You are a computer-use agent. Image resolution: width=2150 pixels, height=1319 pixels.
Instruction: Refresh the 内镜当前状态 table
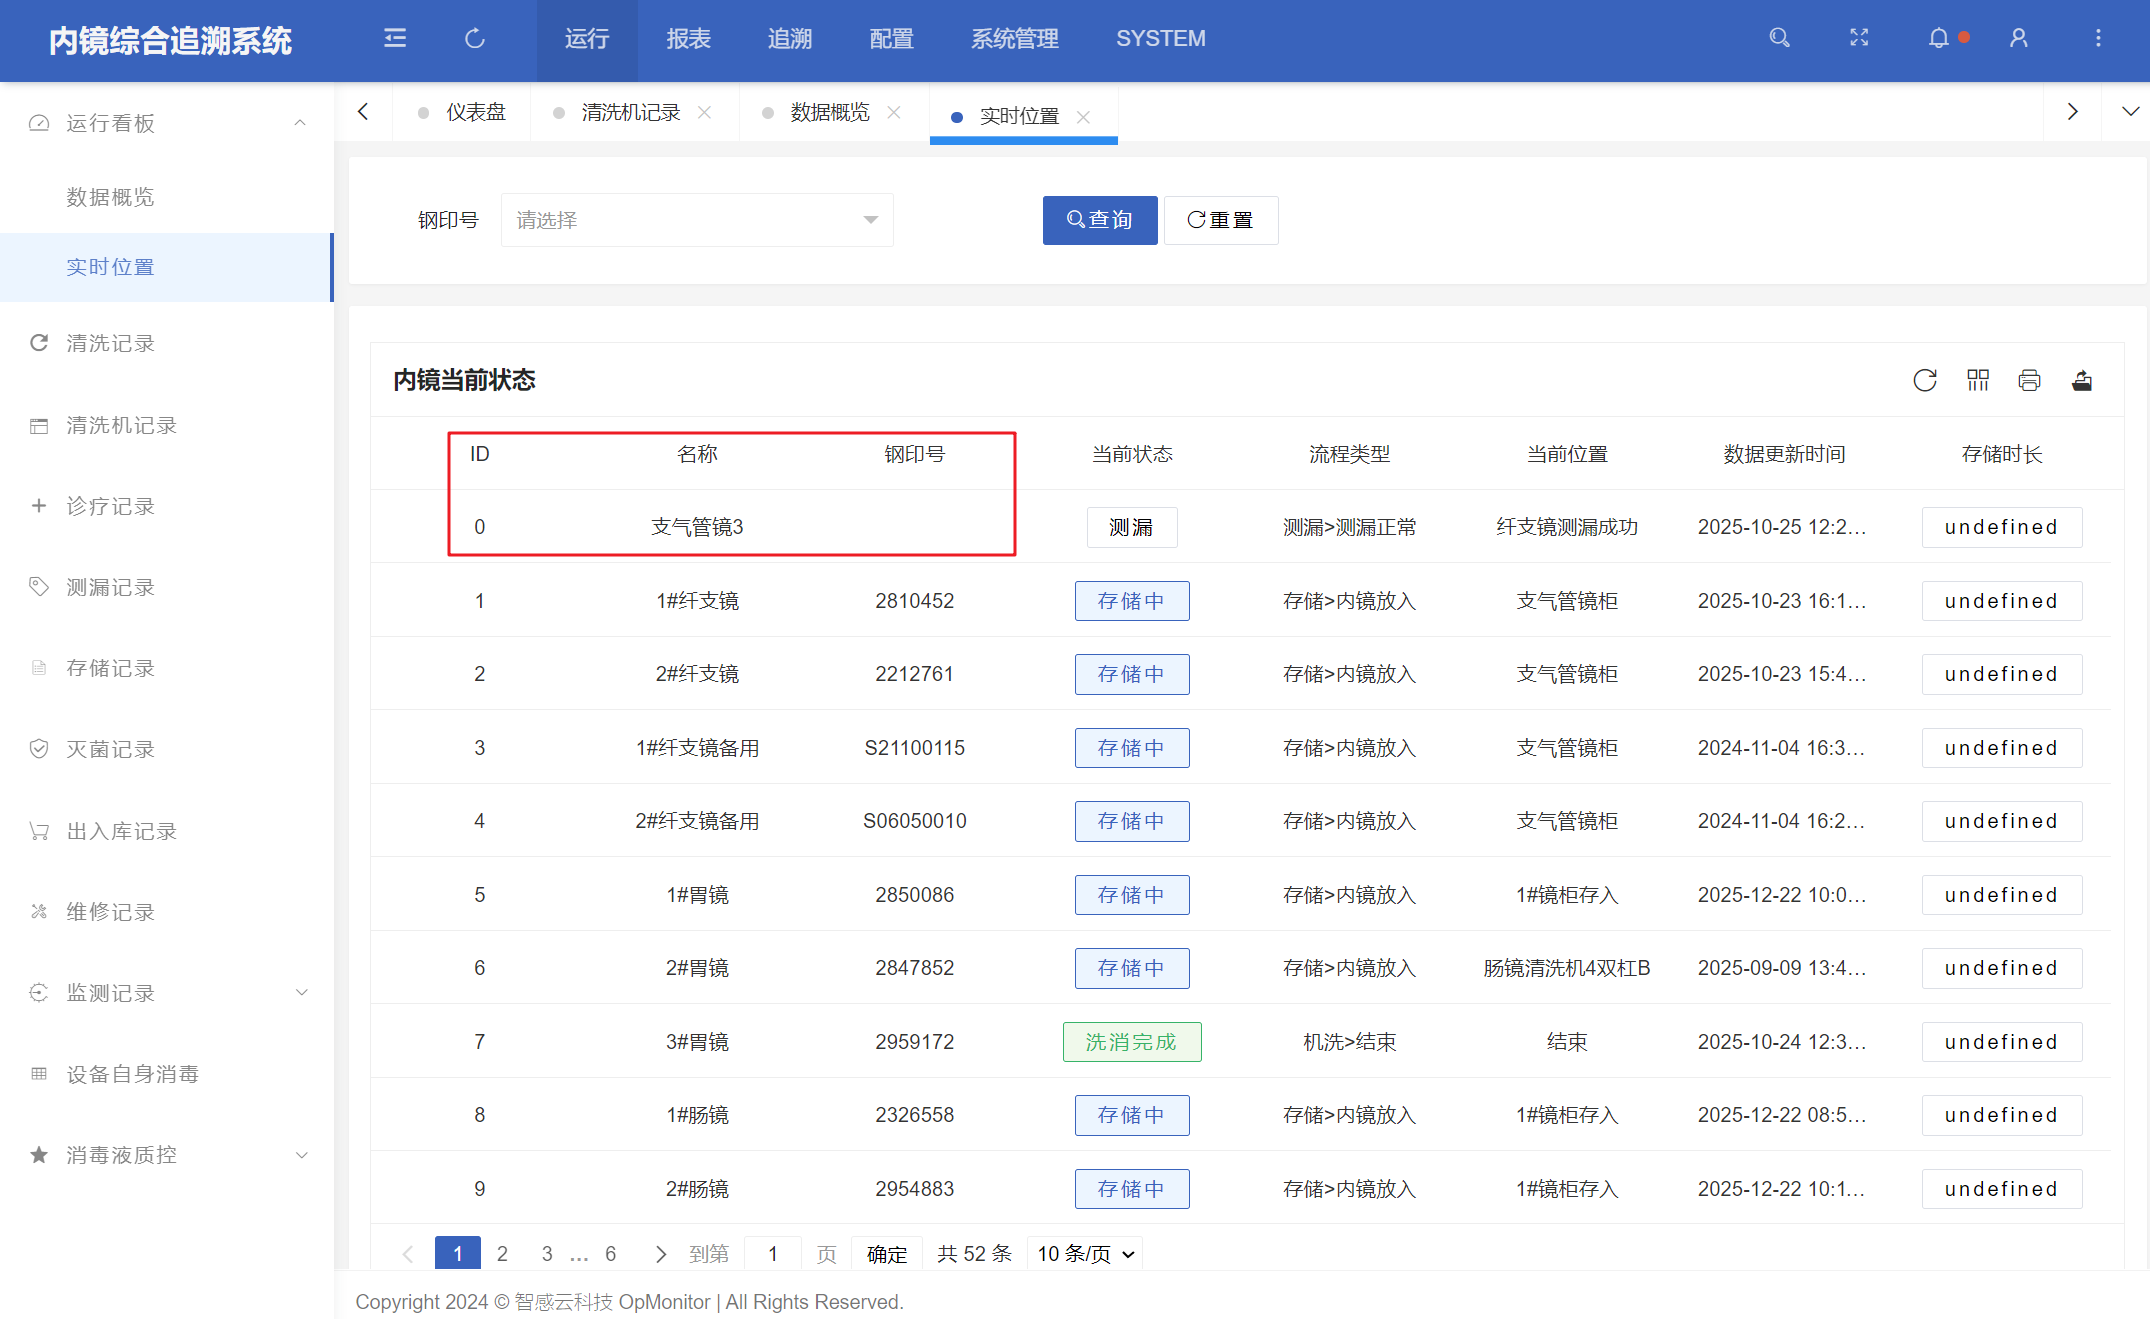coord(1925,380)
